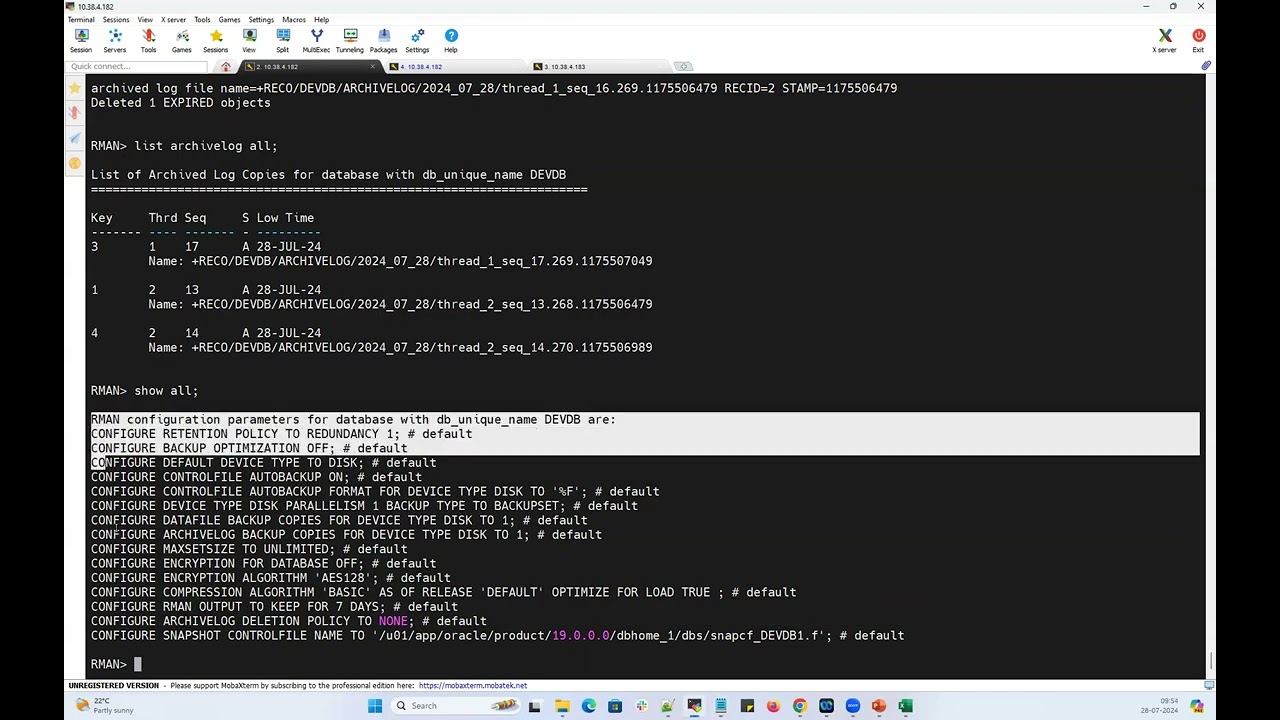
Task: Start the X server icon
Action: 1165,41
